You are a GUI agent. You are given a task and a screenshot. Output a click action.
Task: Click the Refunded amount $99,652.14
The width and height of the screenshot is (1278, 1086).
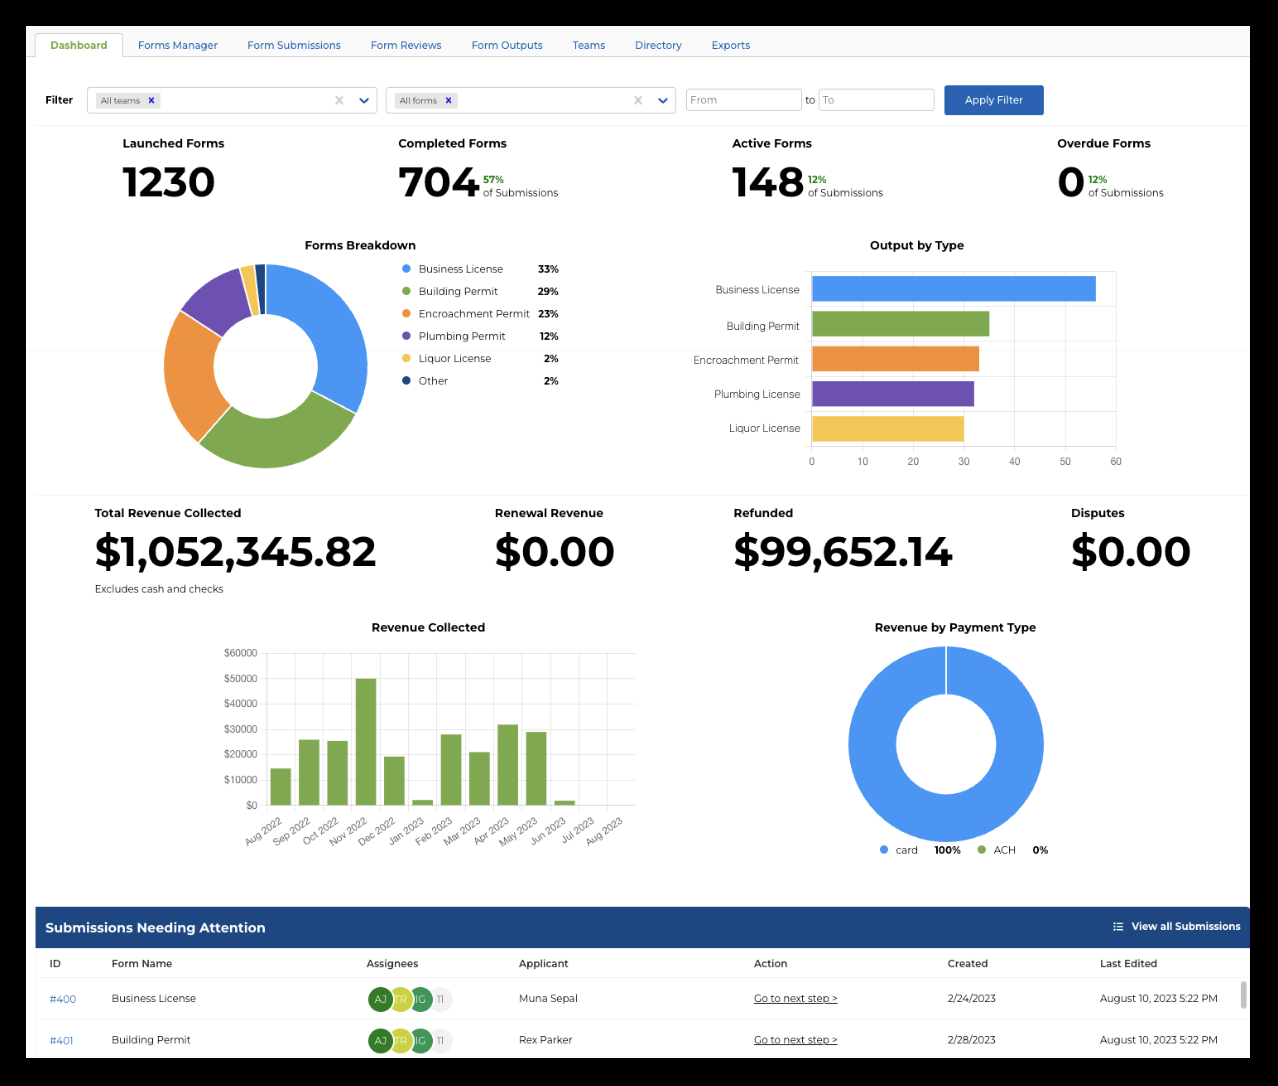(x=843, y=552)
